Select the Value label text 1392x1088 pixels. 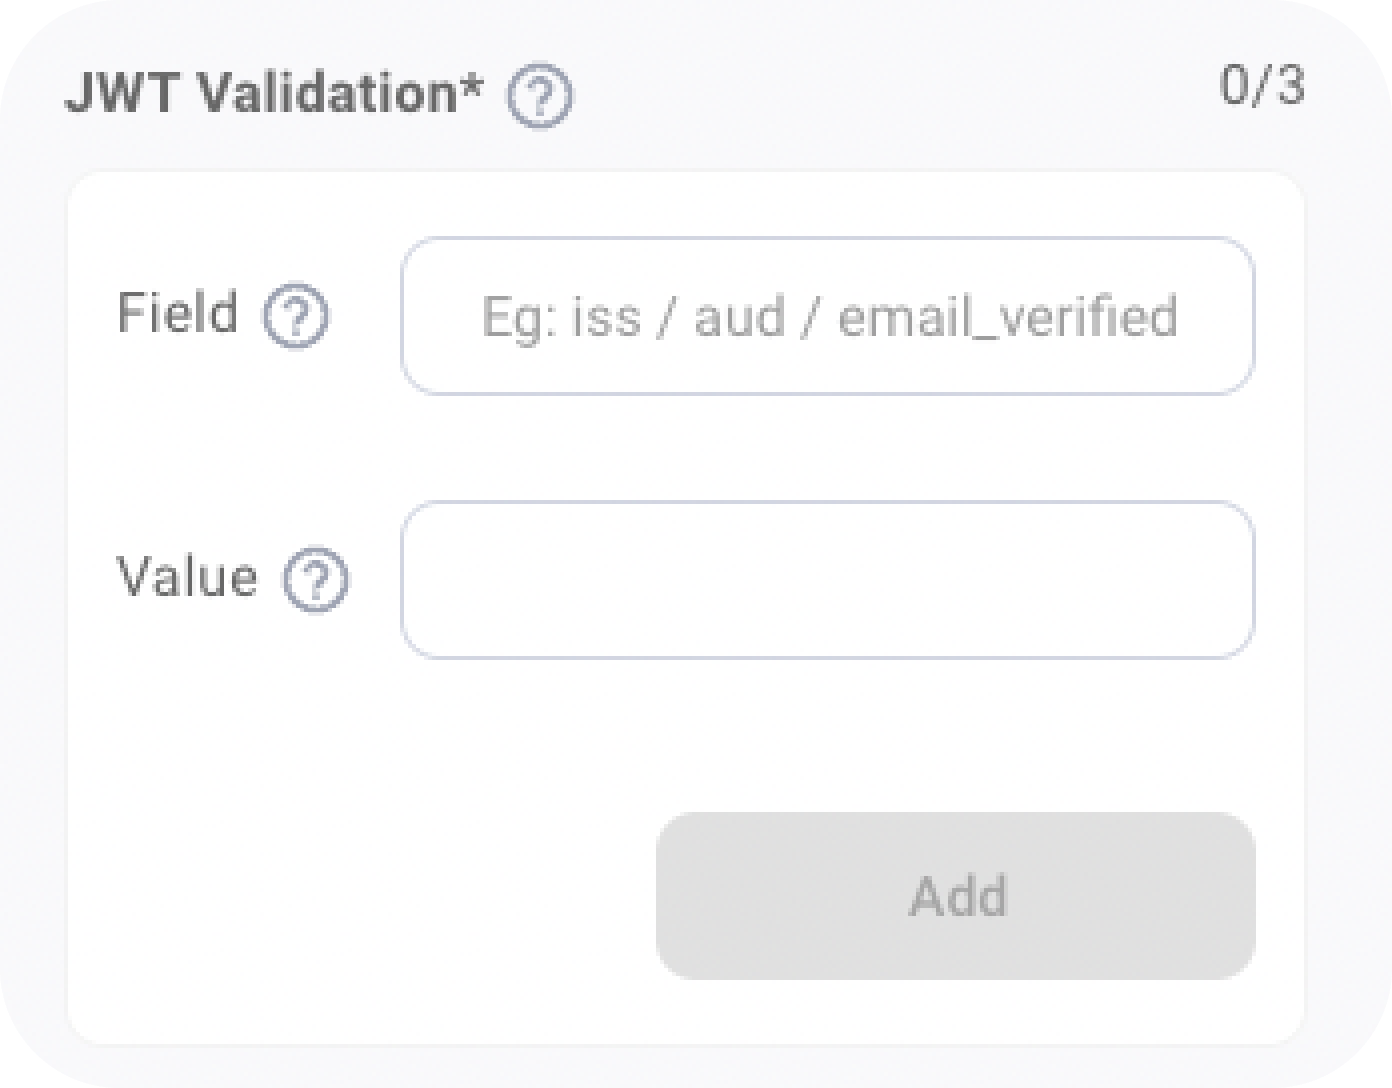(x=186, y=577)
